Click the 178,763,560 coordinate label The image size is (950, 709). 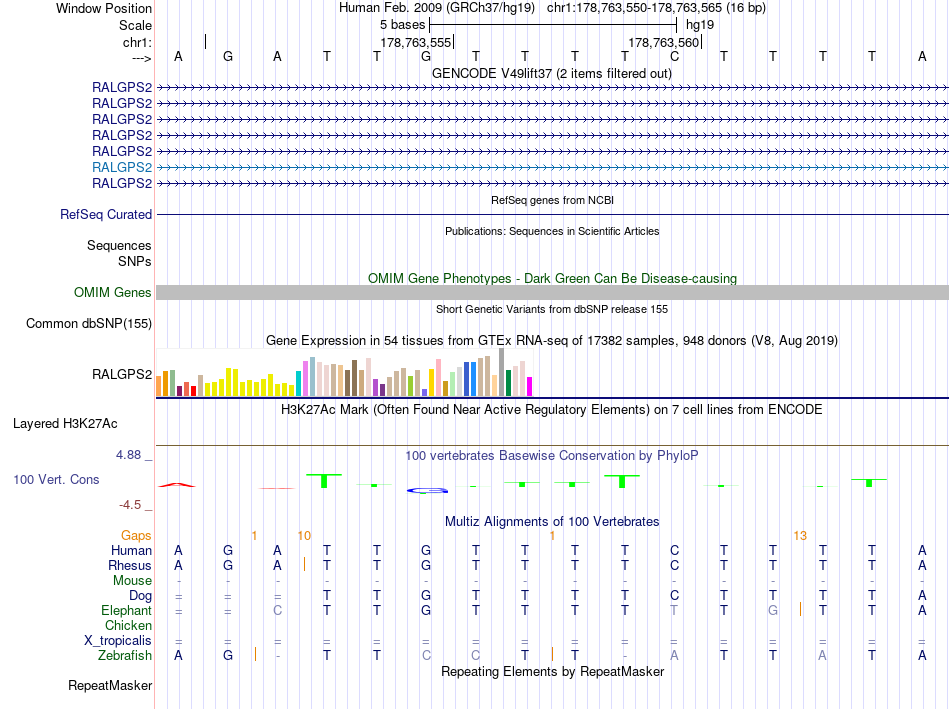663,42
